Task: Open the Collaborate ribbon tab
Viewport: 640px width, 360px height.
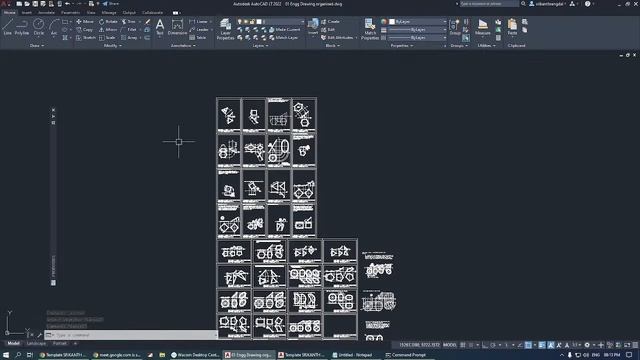Action: click(x=153, y=13)
